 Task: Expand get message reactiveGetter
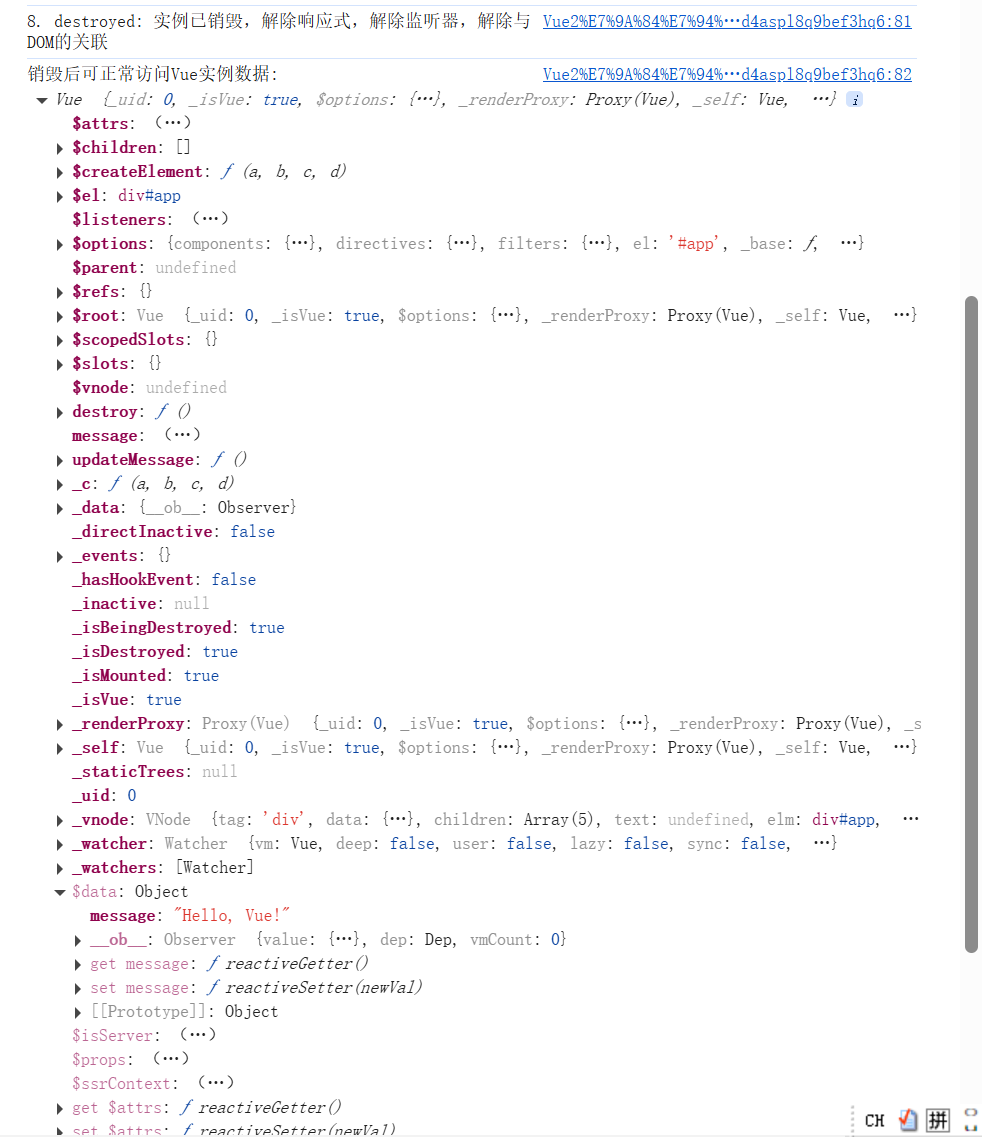78,964
